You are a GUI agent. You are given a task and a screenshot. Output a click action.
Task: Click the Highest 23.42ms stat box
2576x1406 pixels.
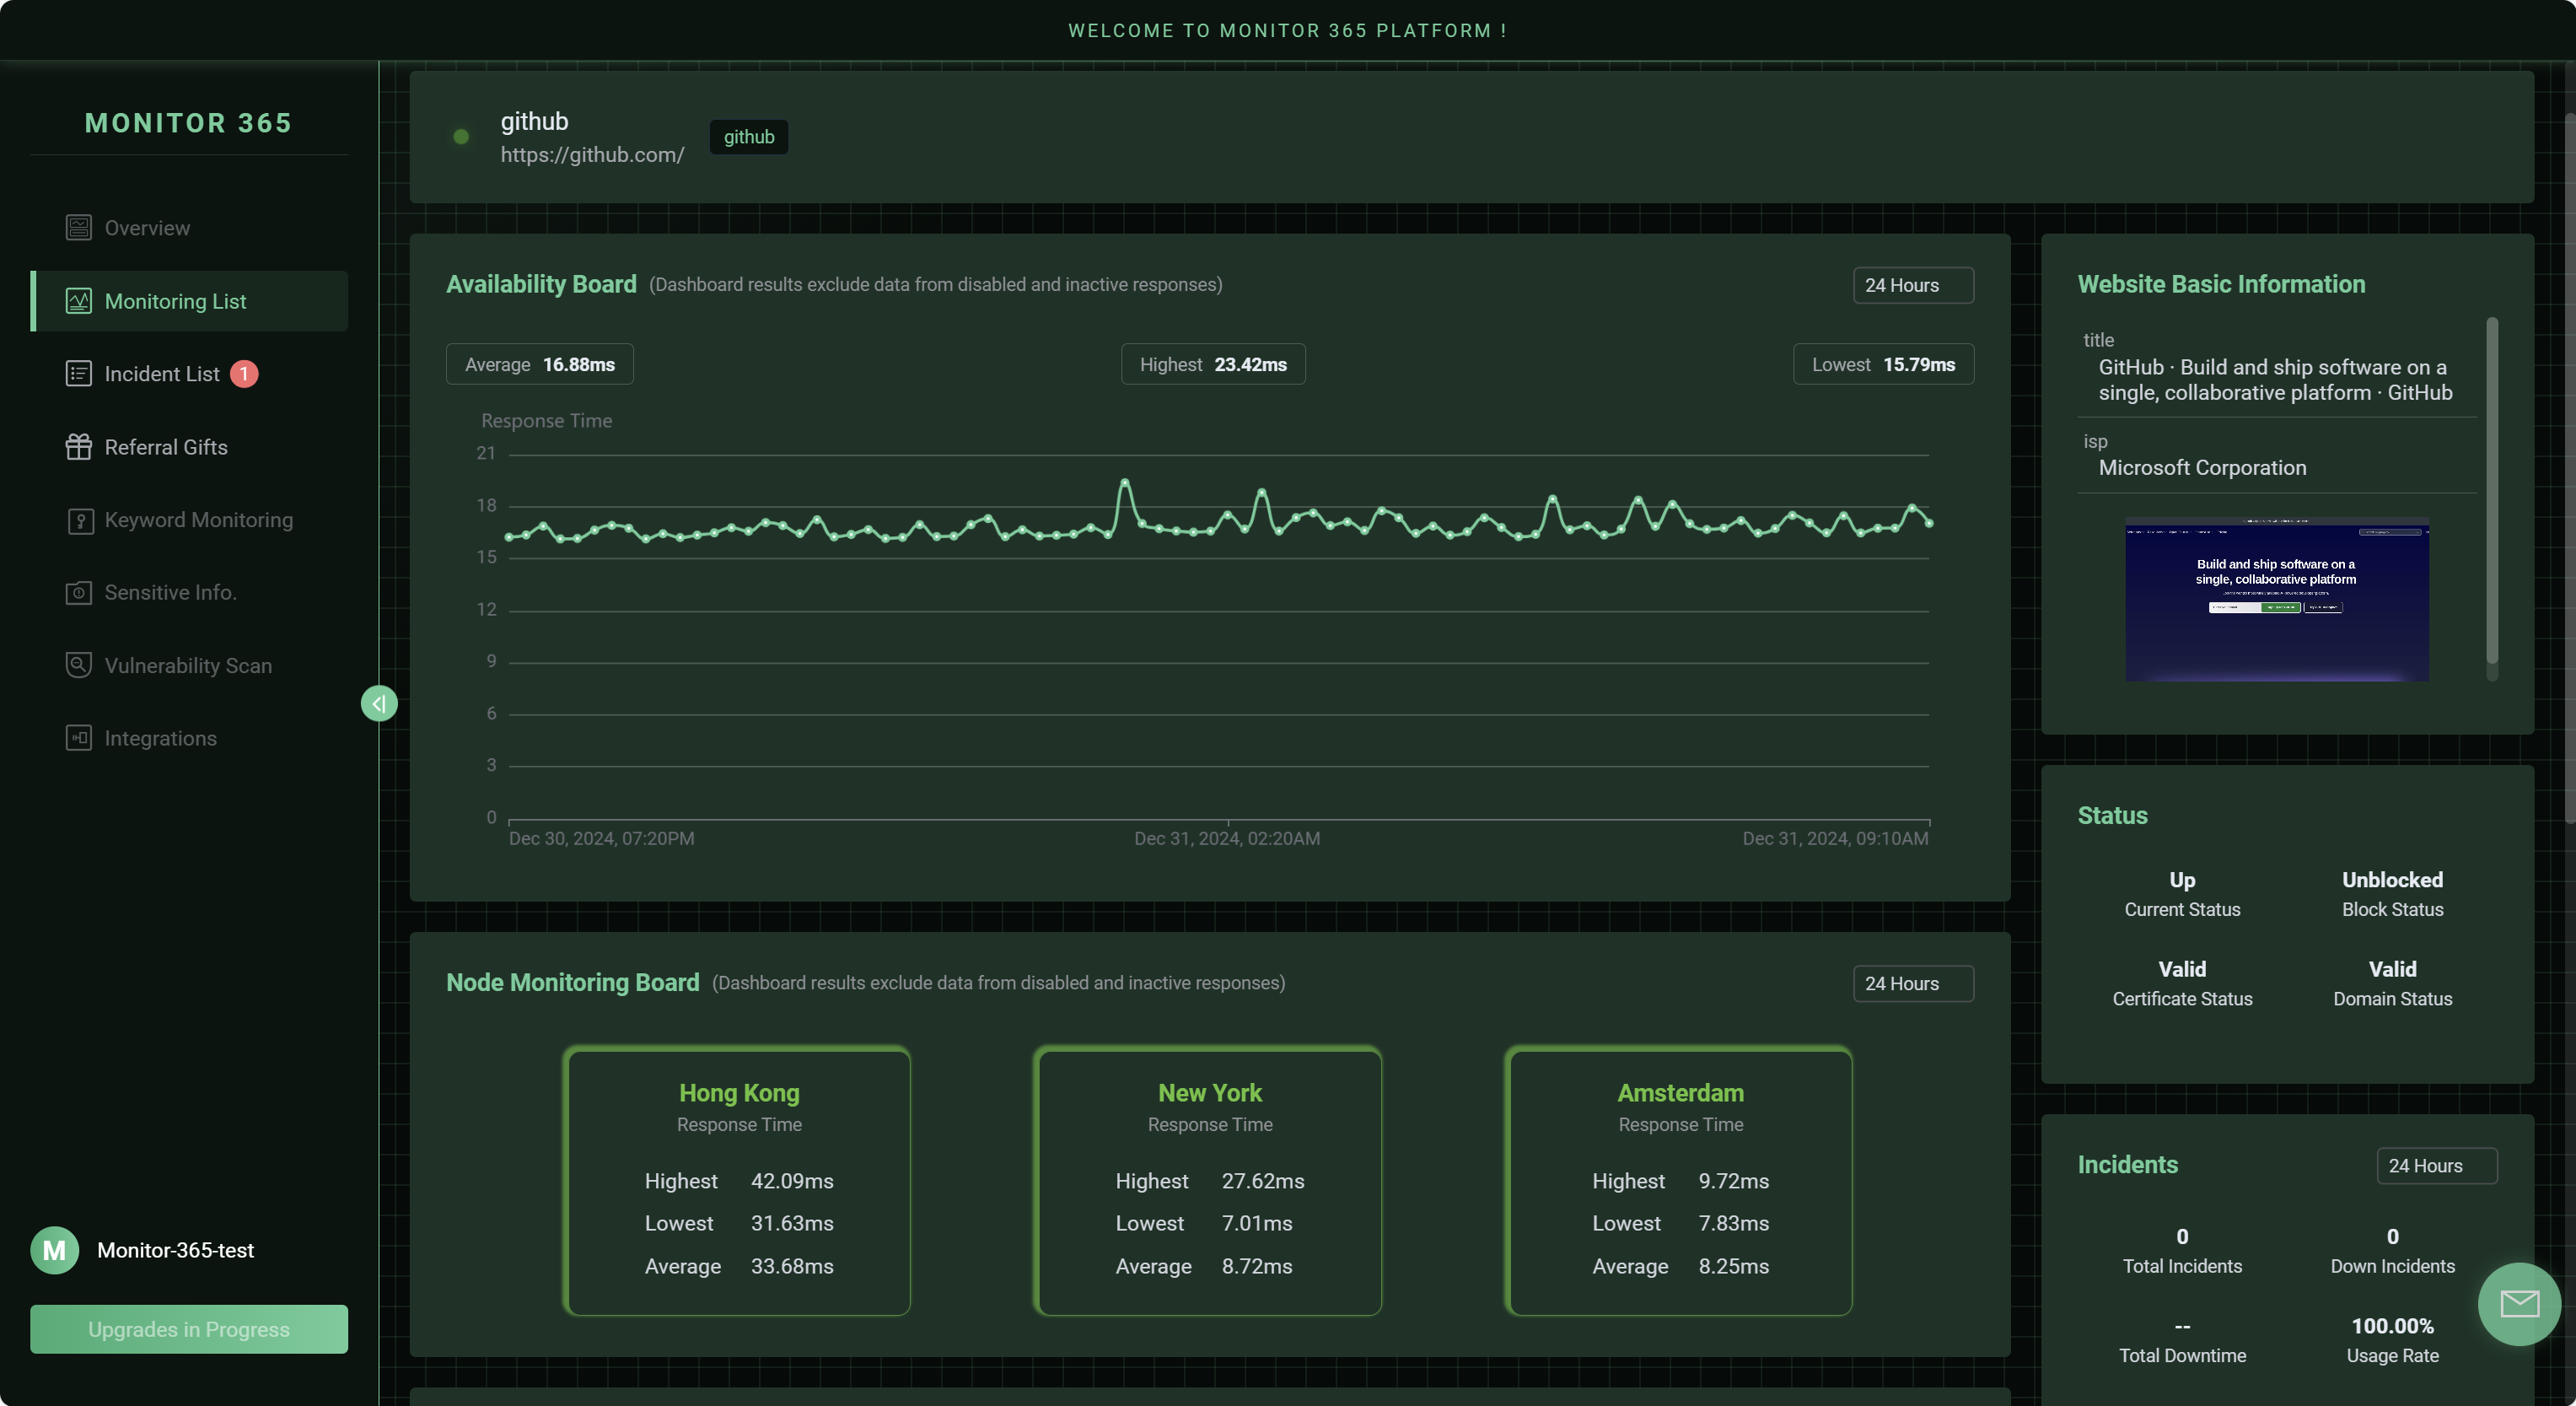point(1213,365)
